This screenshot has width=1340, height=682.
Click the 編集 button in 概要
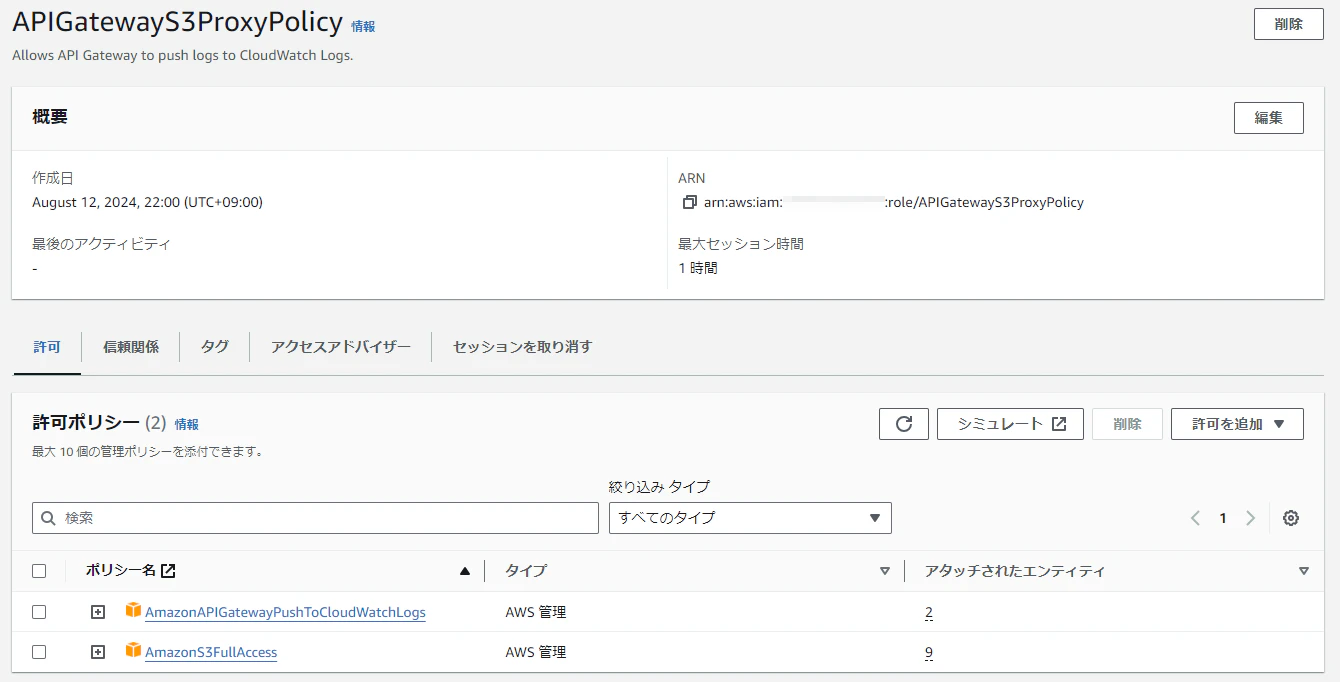tap(1269, 117)
